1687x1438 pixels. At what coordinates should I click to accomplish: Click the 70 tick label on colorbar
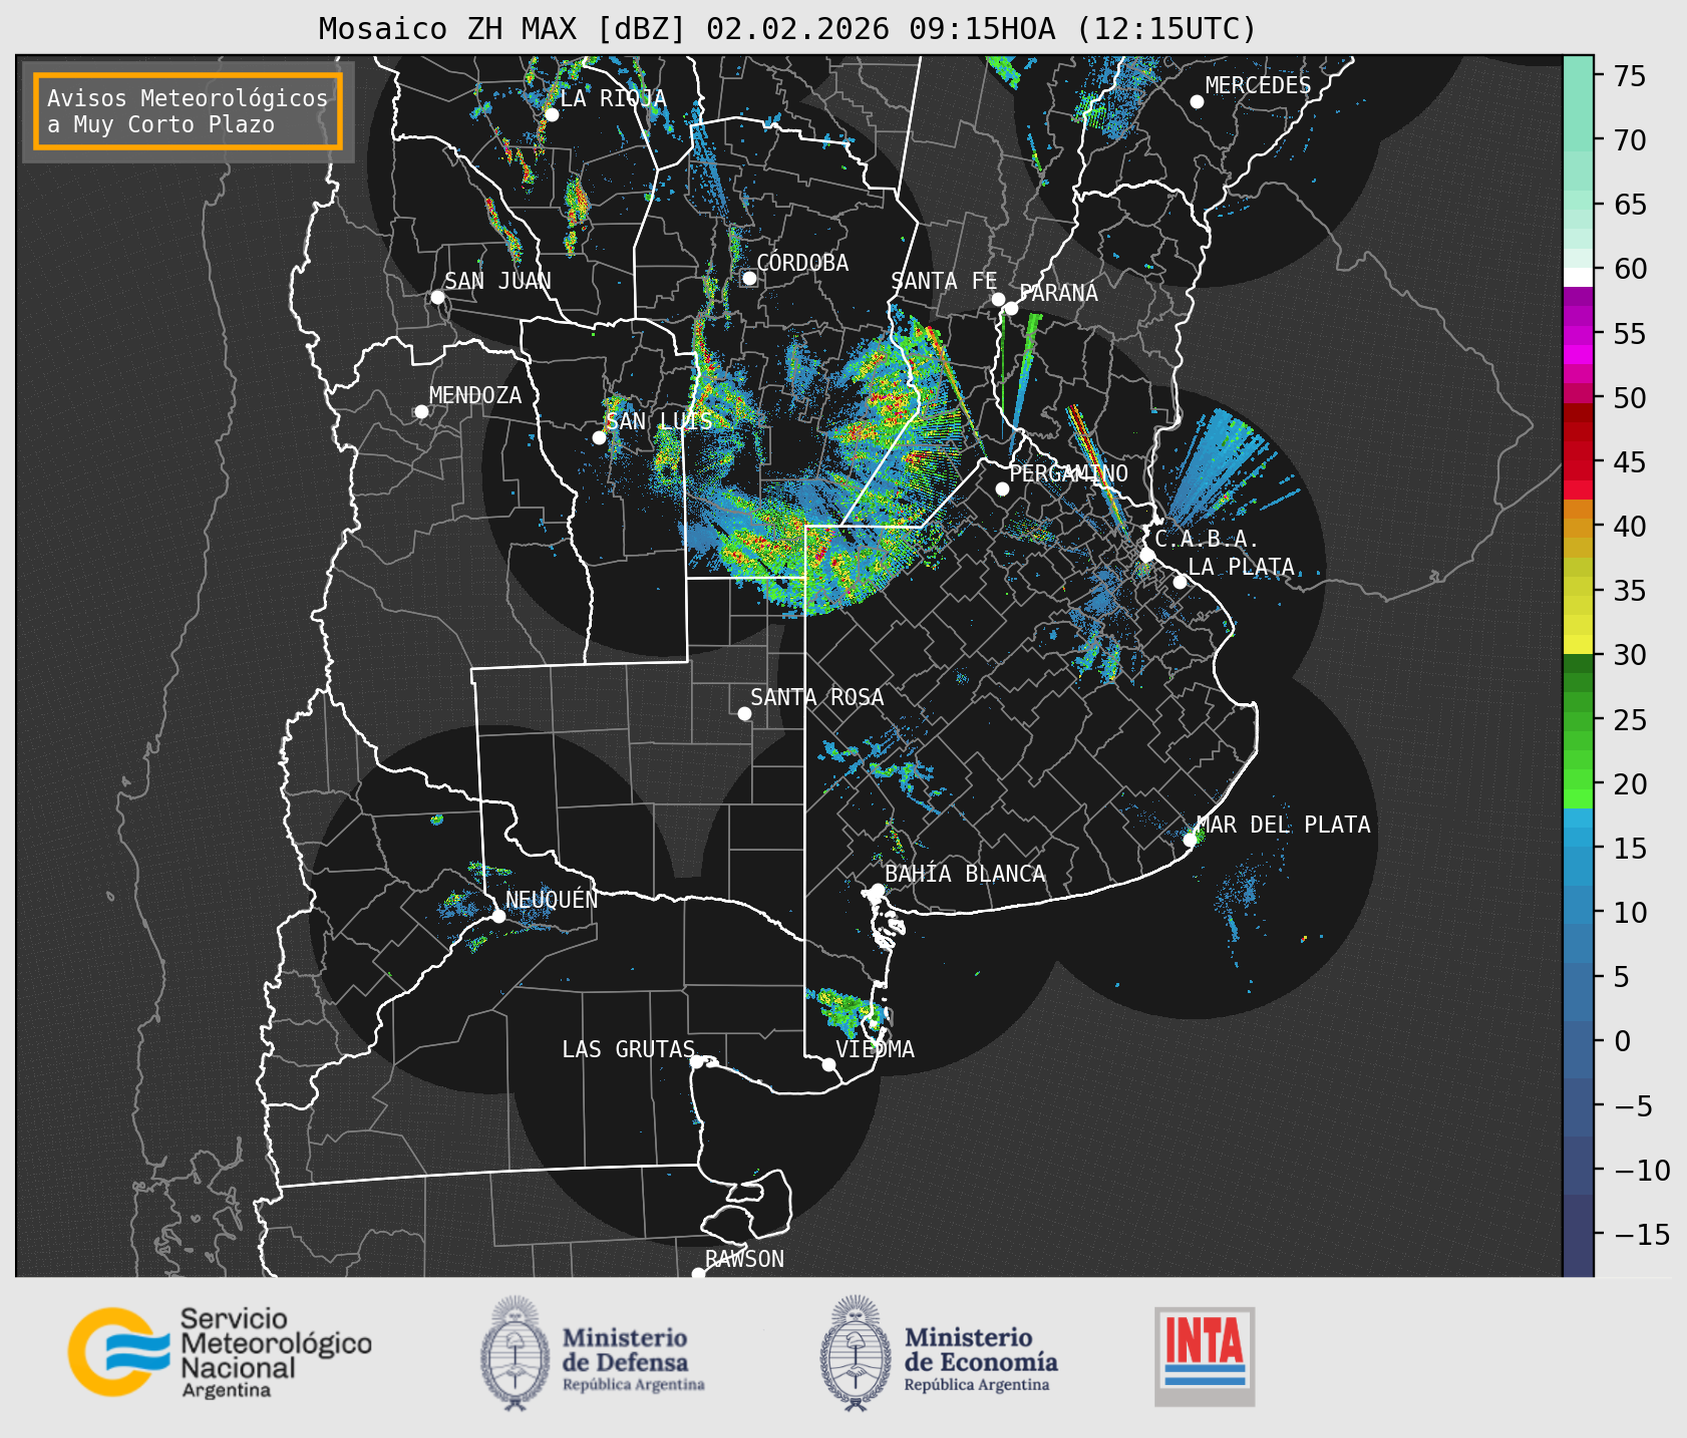(x=1630, y=141)
